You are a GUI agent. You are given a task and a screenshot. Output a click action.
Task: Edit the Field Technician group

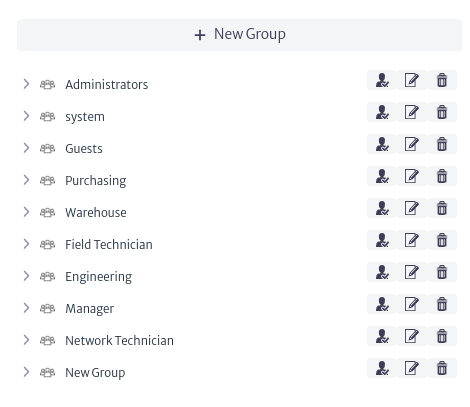412,240
